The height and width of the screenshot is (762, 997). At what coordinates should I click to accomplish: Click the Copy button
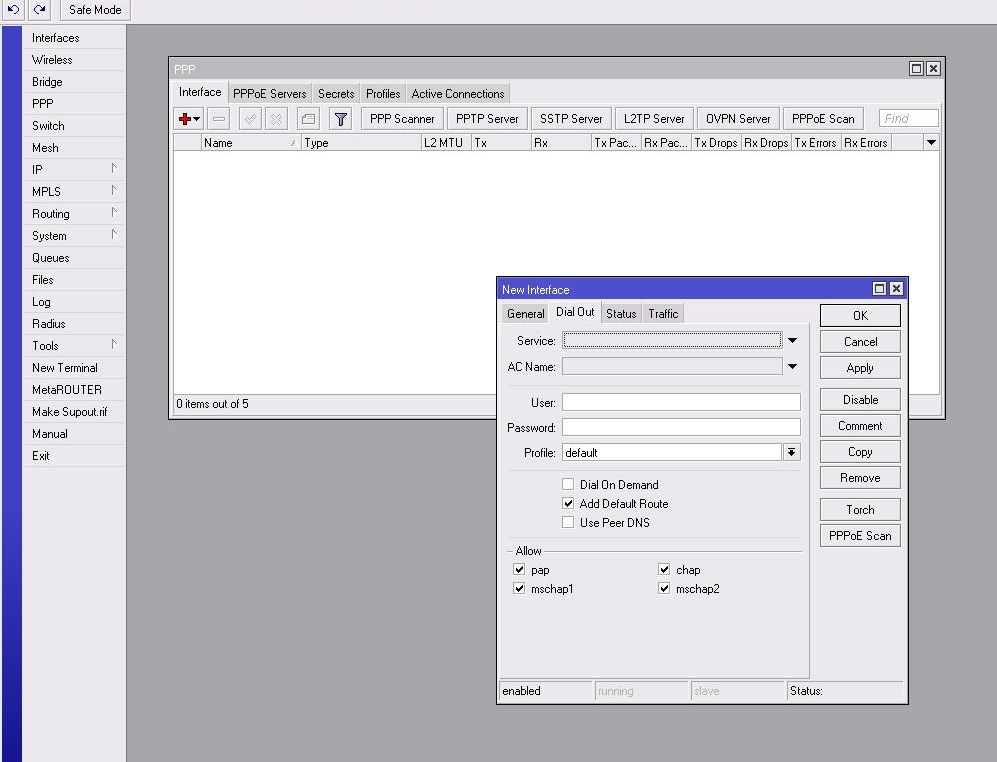click(860, 452)
